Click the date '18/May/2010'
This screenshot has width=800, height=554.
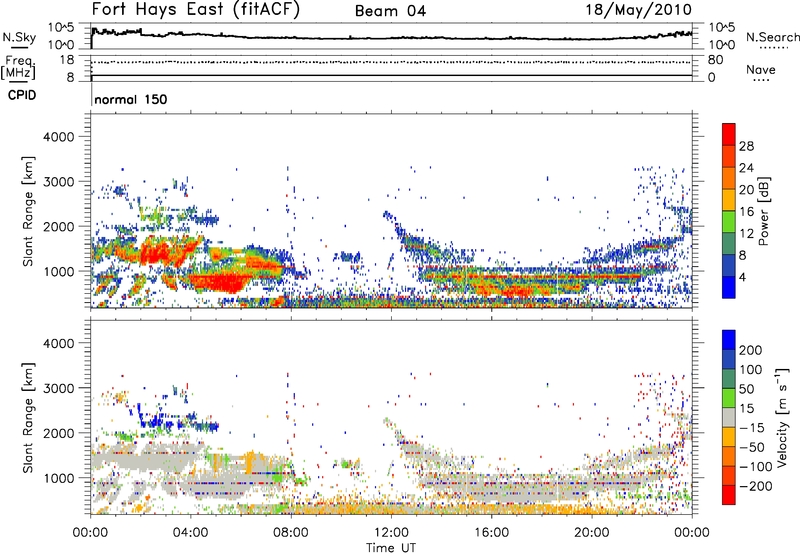click(638, 10)
